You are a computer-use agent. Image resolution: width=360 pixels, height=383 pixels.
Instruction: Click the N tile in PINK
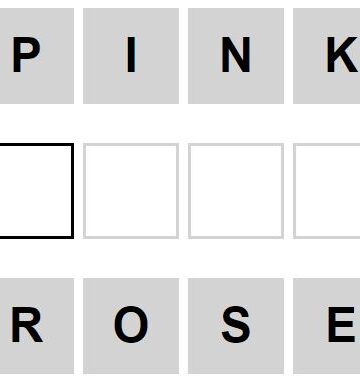(236, 56)
